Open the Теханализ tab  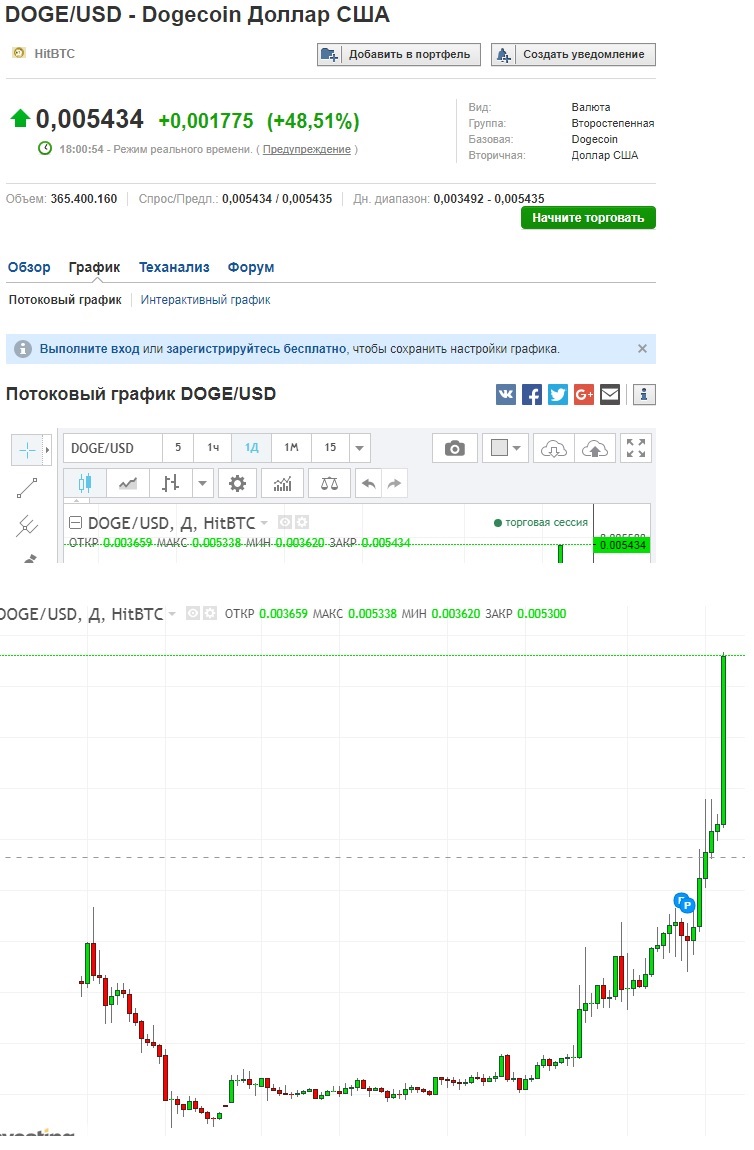point(175,268)
